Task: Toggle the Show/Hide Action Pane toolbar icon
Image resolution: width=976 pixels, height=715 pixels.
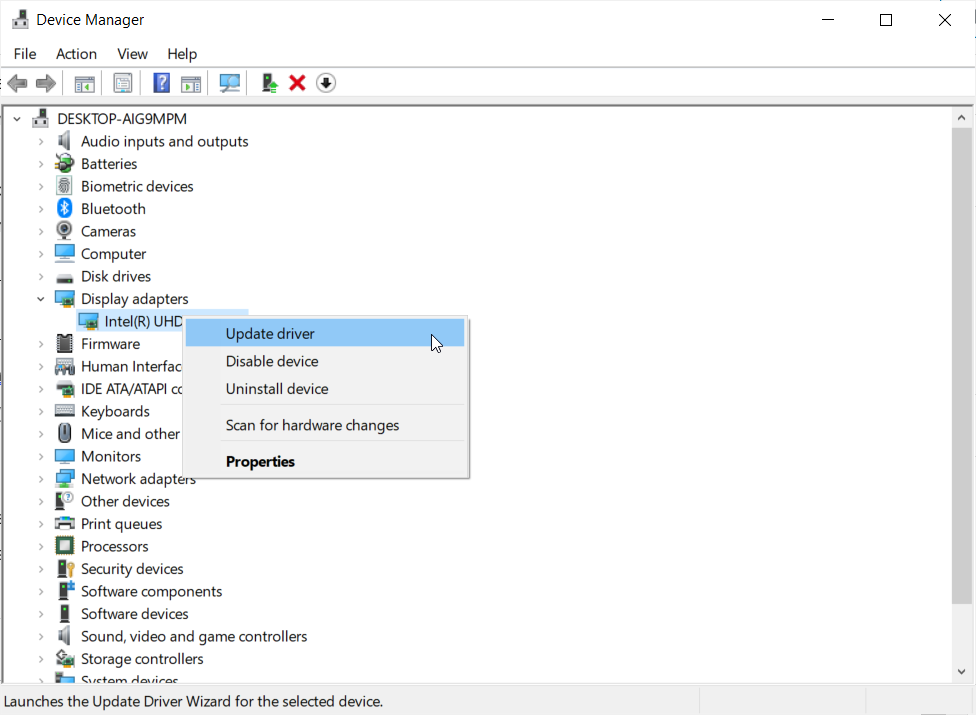Action: click(191, 83)
